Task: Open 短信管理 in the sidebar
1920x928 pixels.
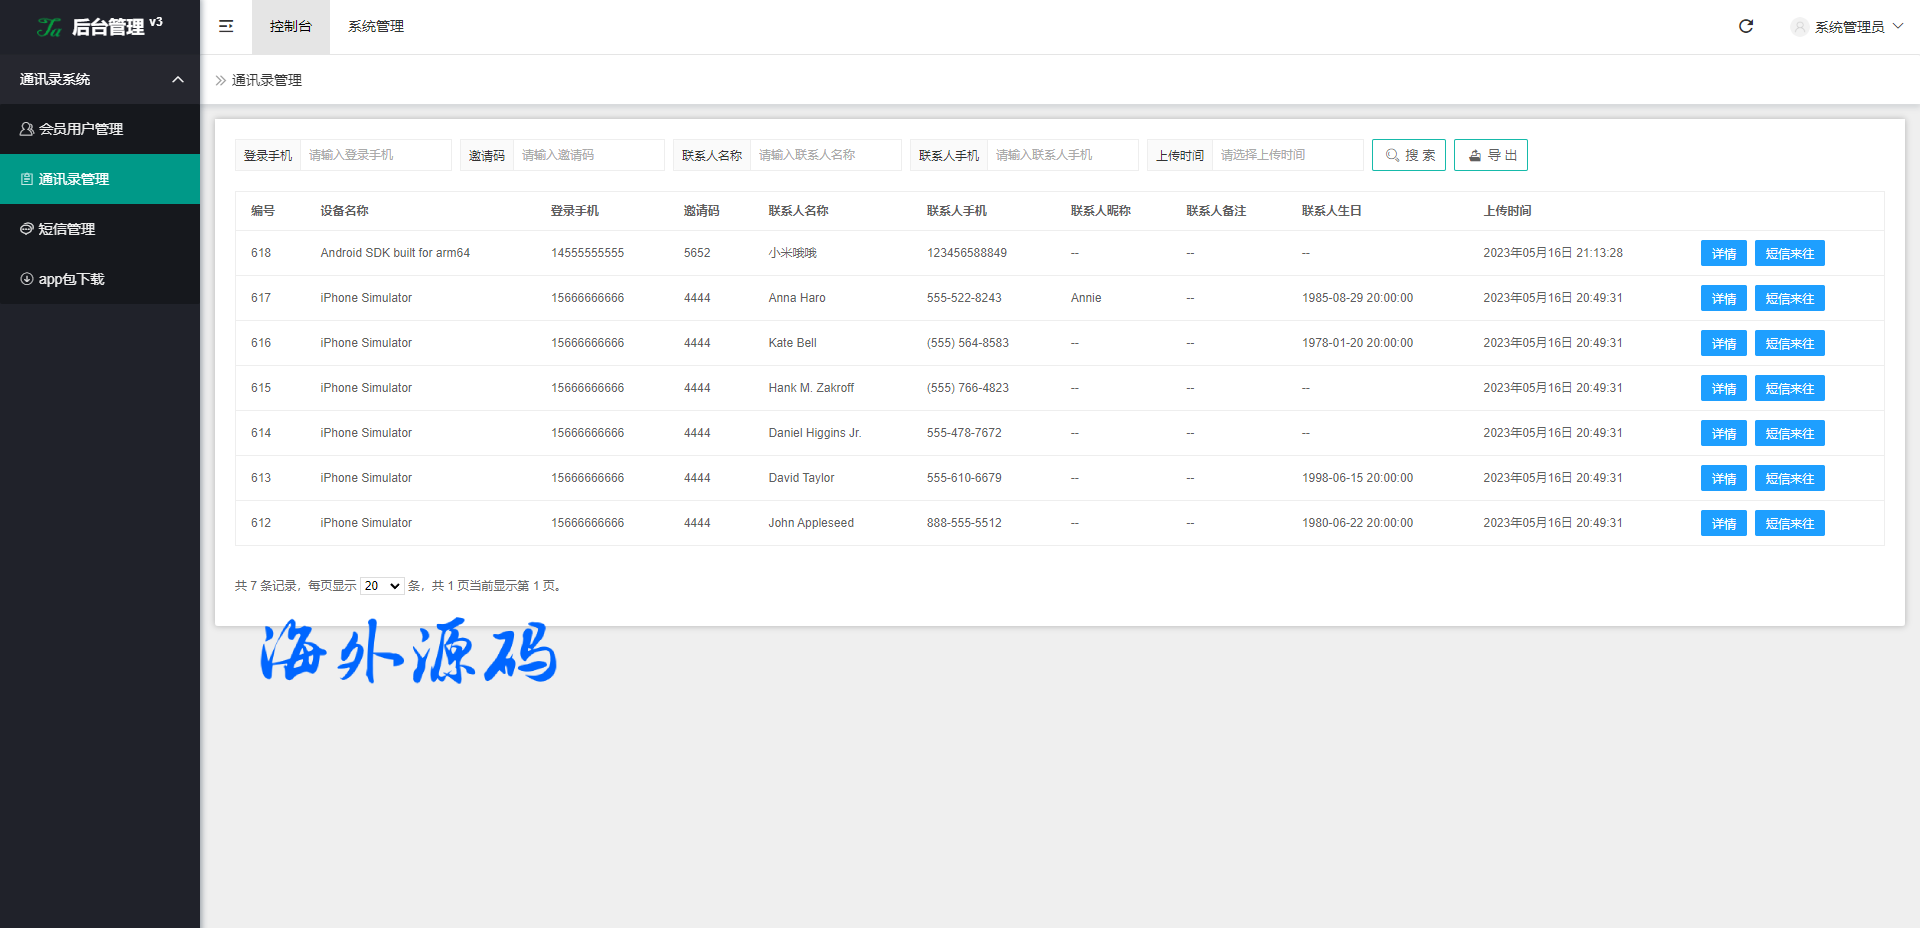Action: coord(66,229)
